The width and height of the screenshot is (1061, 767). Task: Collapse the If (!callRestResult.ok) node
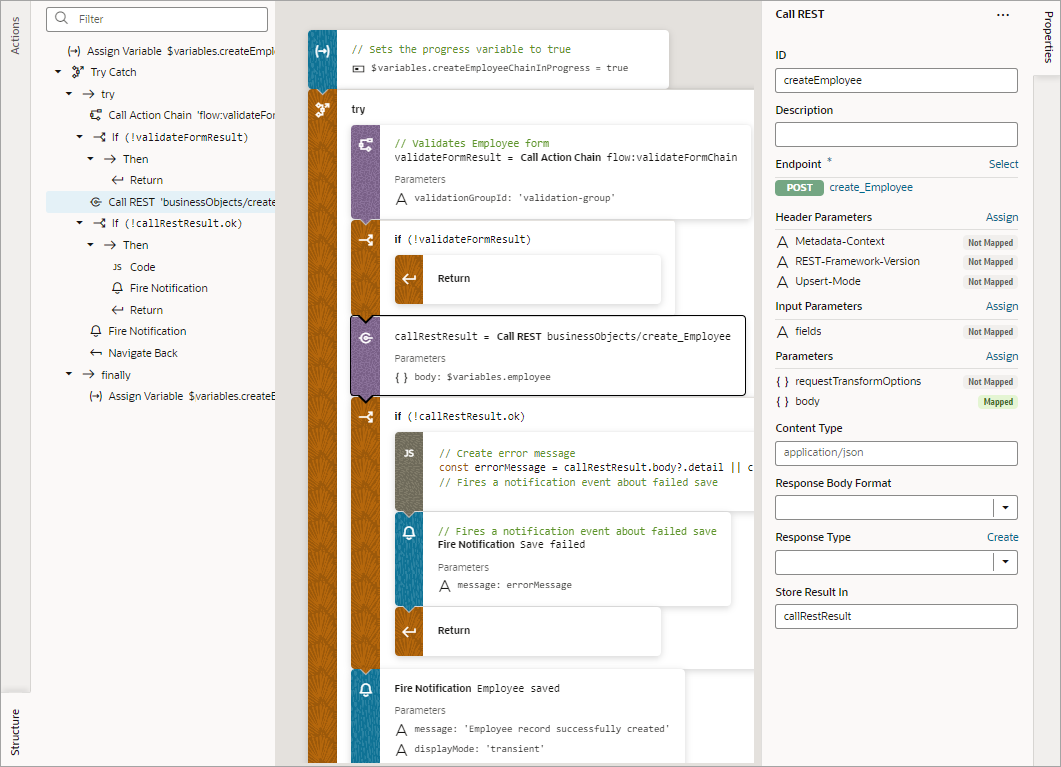click(80, 223)
